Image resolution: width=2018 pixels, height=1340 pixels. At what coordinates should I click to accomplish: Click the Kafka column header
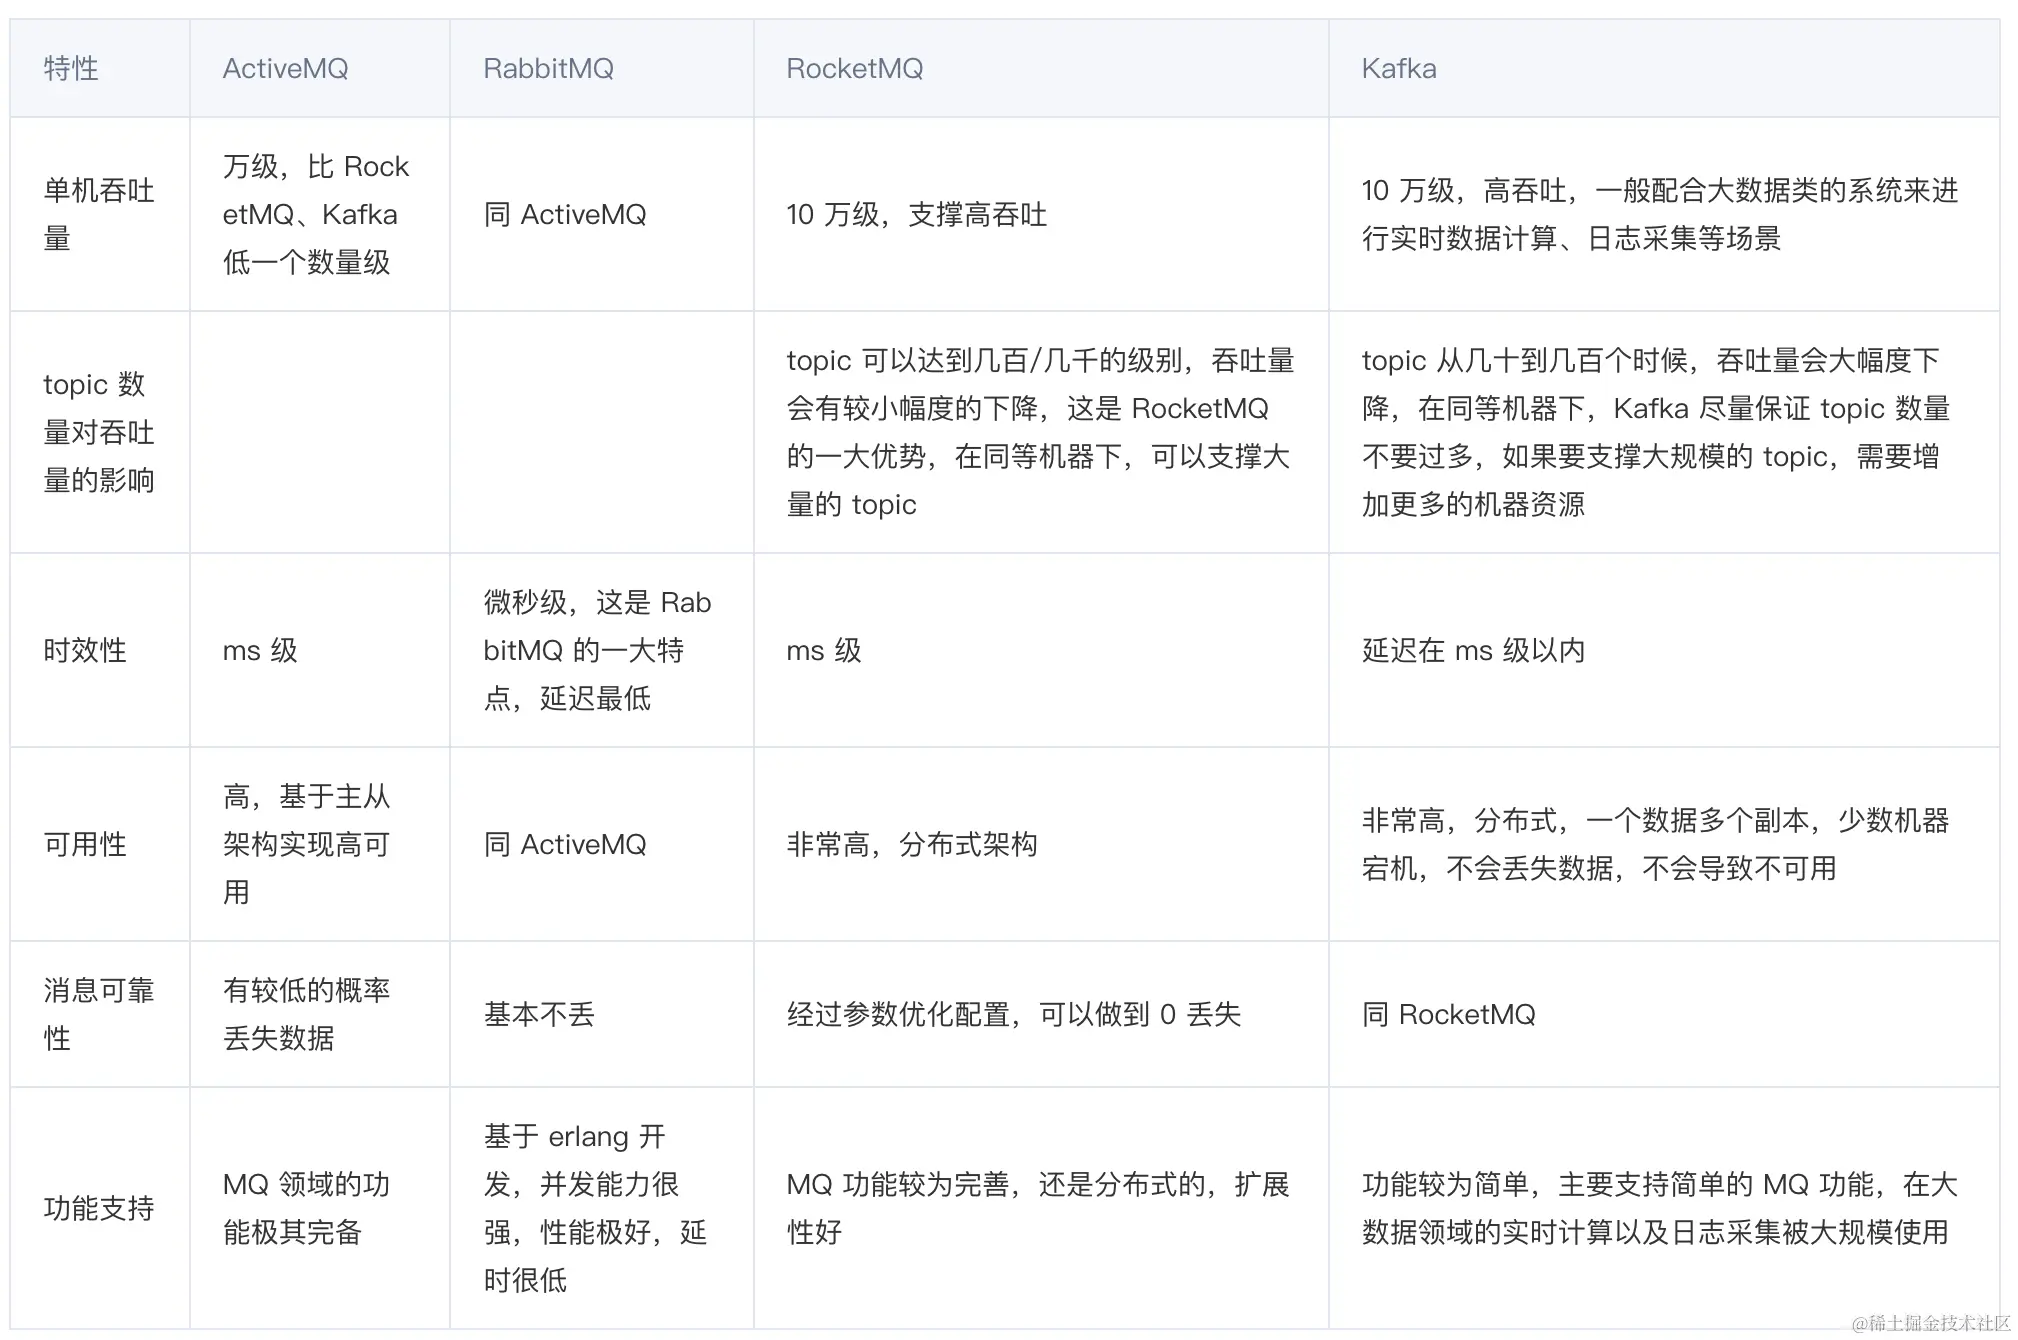click(x=1398, y=68)
